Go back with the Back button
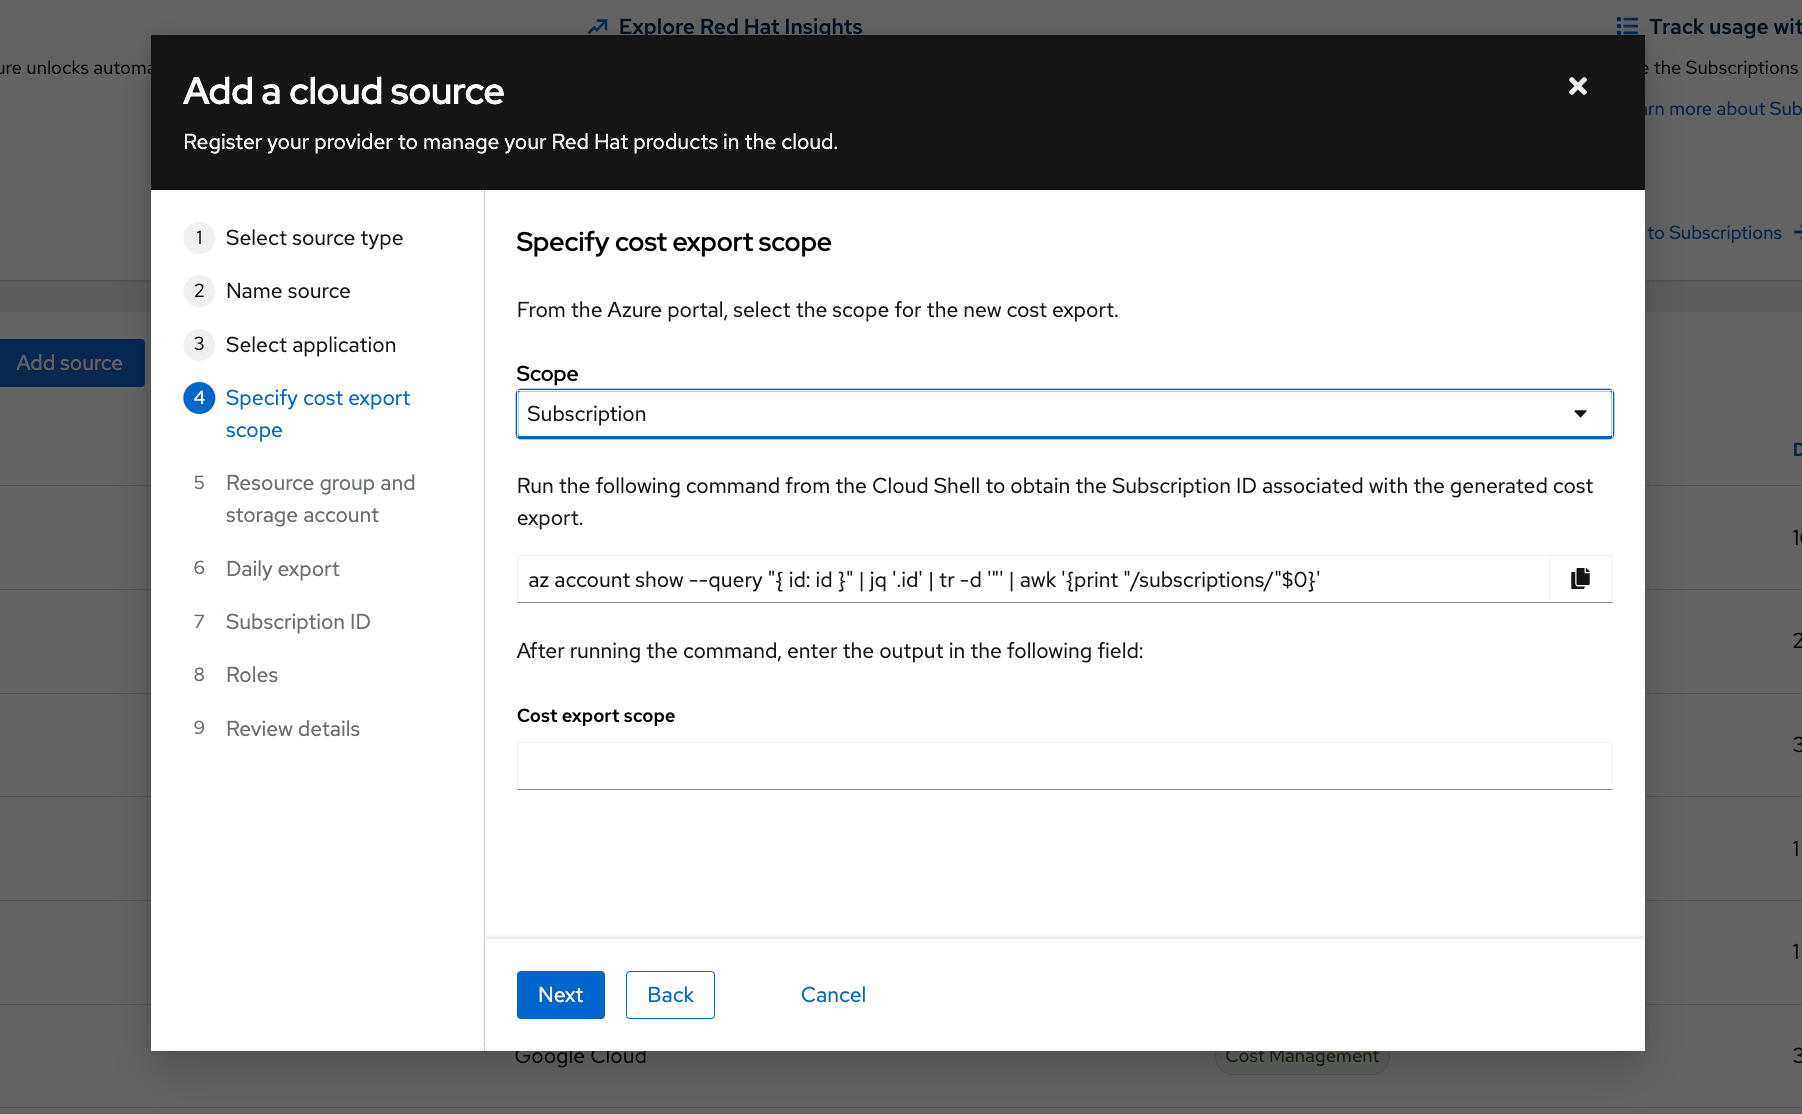The image size is (1802, 1114). pyautogui.click(x=669, y=995)
